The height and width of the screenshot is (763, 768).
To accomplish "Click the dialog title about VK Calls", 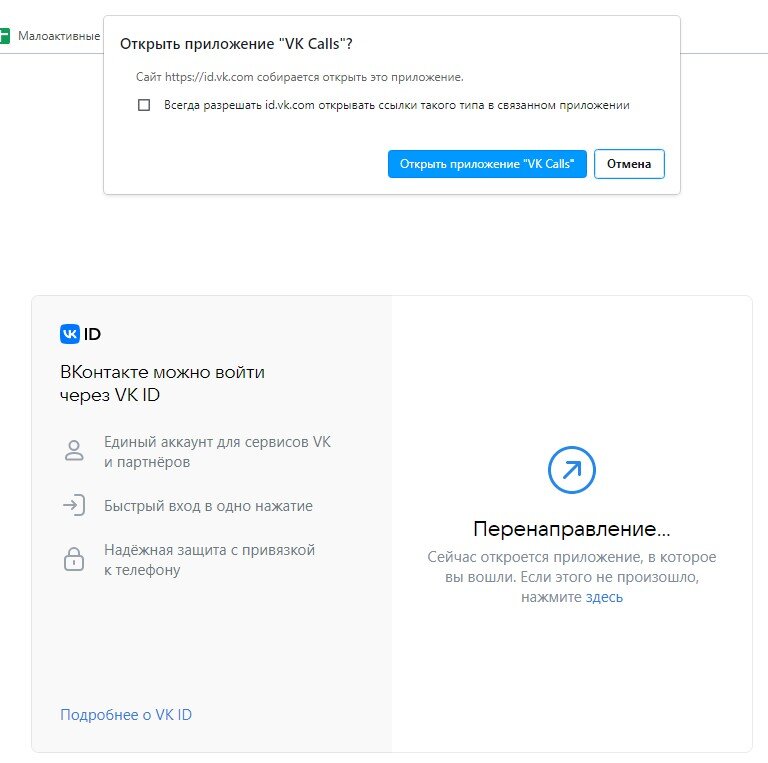I will [x=236, y=44].
